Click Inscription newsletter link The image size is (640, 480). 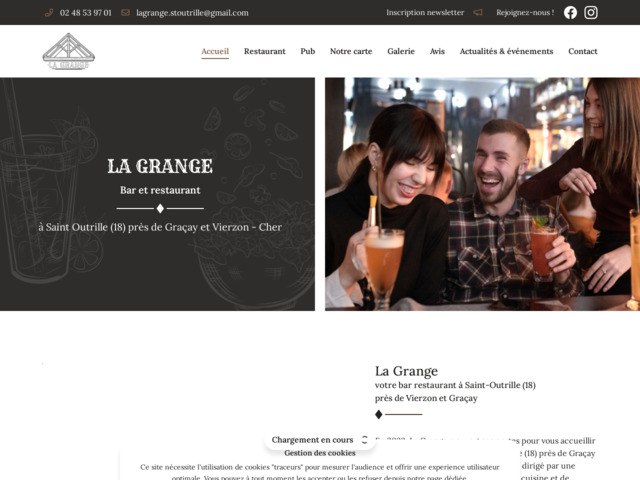coord(425,13)
